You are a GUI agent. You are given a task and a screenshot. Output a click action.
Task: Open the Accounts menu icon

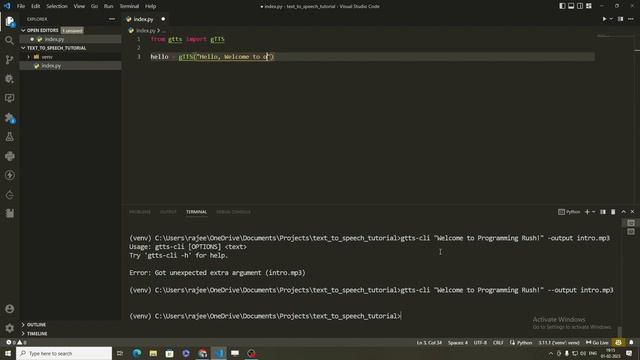(9, 309)
